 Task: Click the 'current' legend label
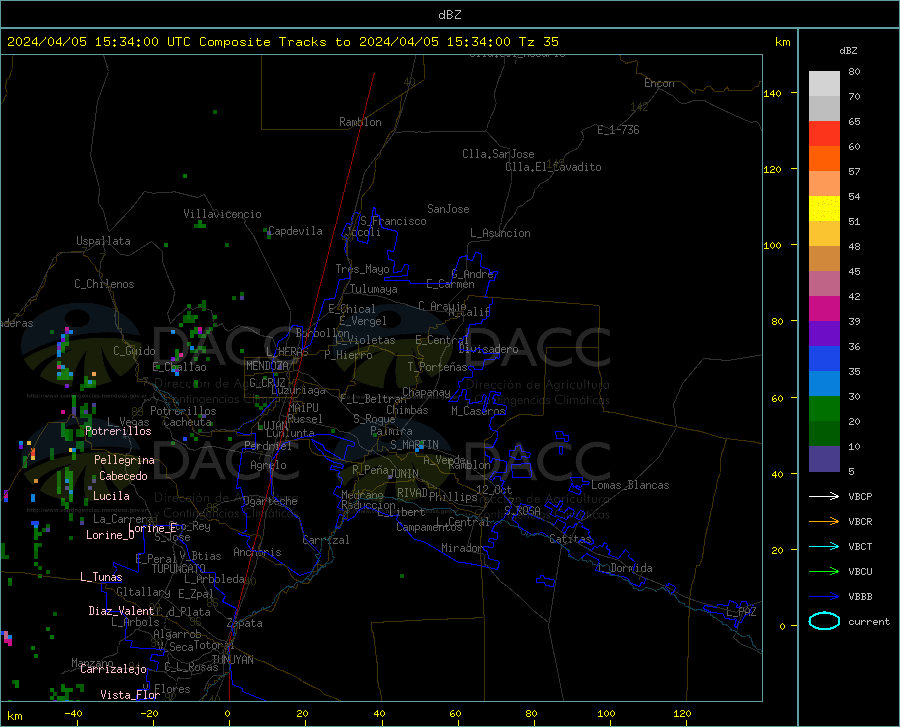(869, 622)
